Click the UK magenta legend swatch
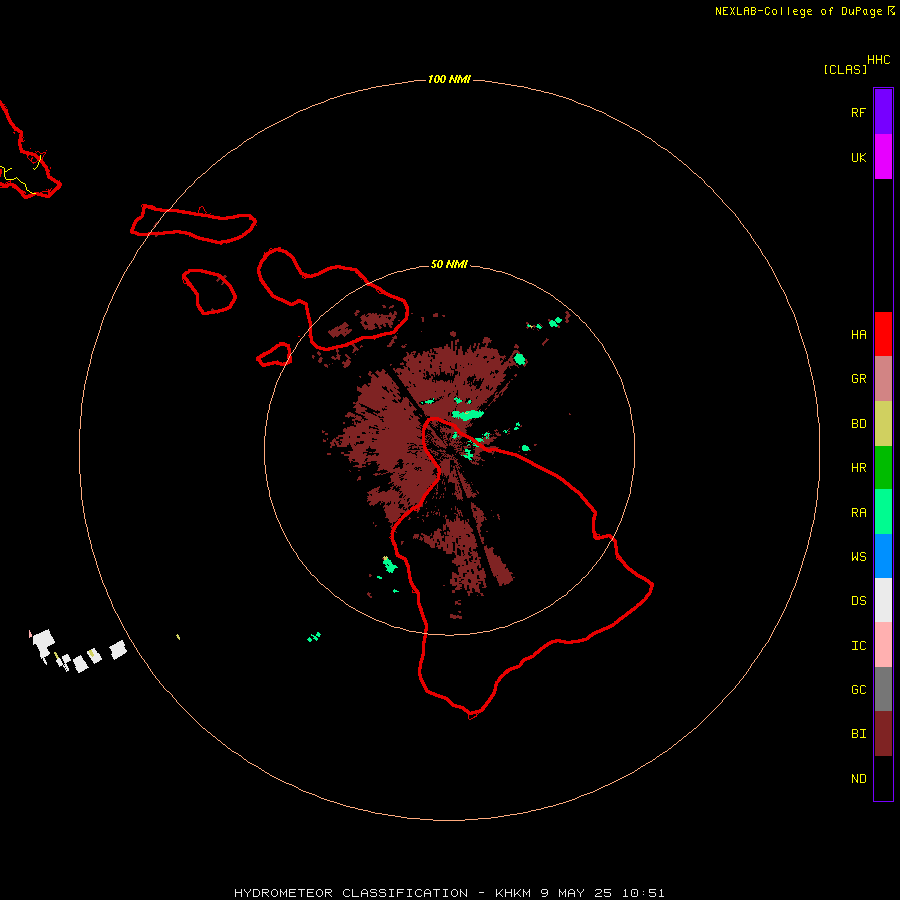This screenshot has height=900, width=900. pos(883,157)
